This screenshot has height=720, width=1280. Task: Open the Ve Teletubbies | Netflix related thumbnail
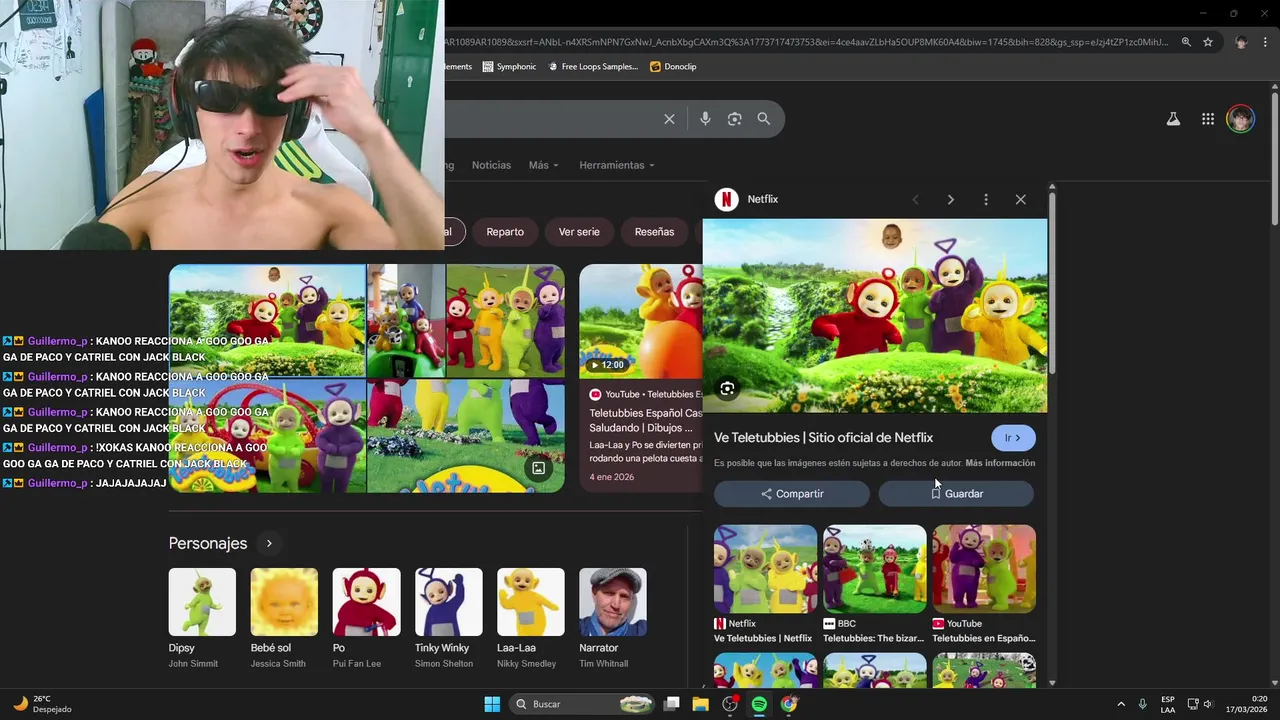click(765, 569)
